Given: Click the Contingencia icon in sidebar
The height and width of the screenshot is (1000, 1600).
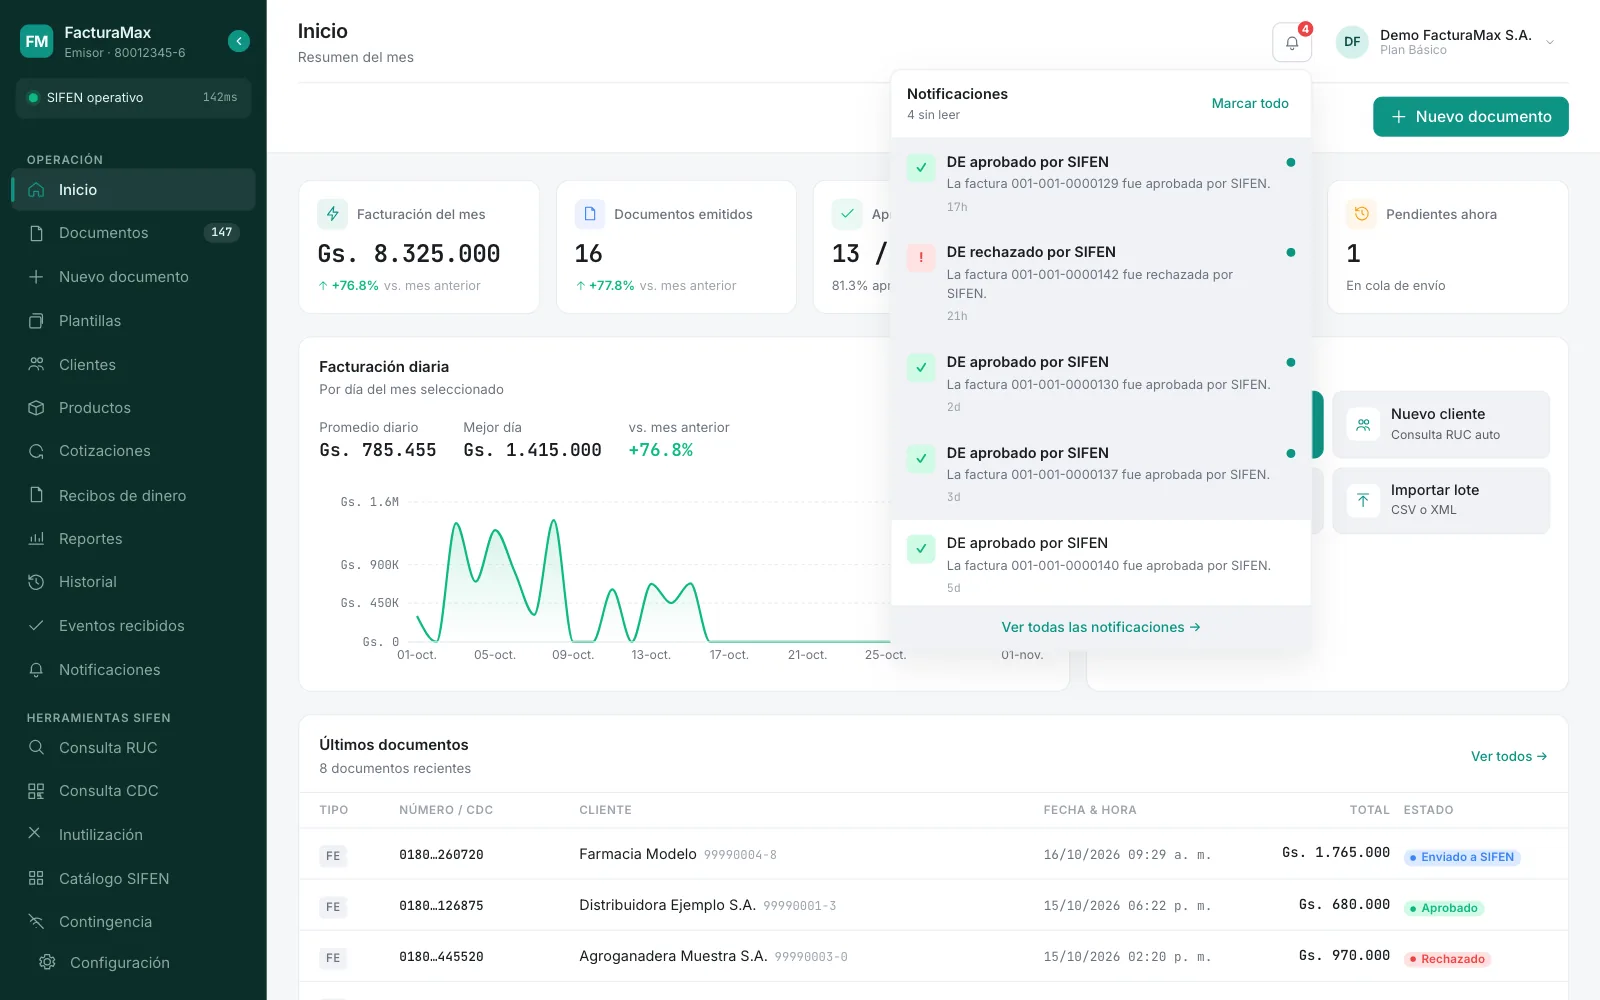Looking at the screenshot, I should (x=37, y=922).
